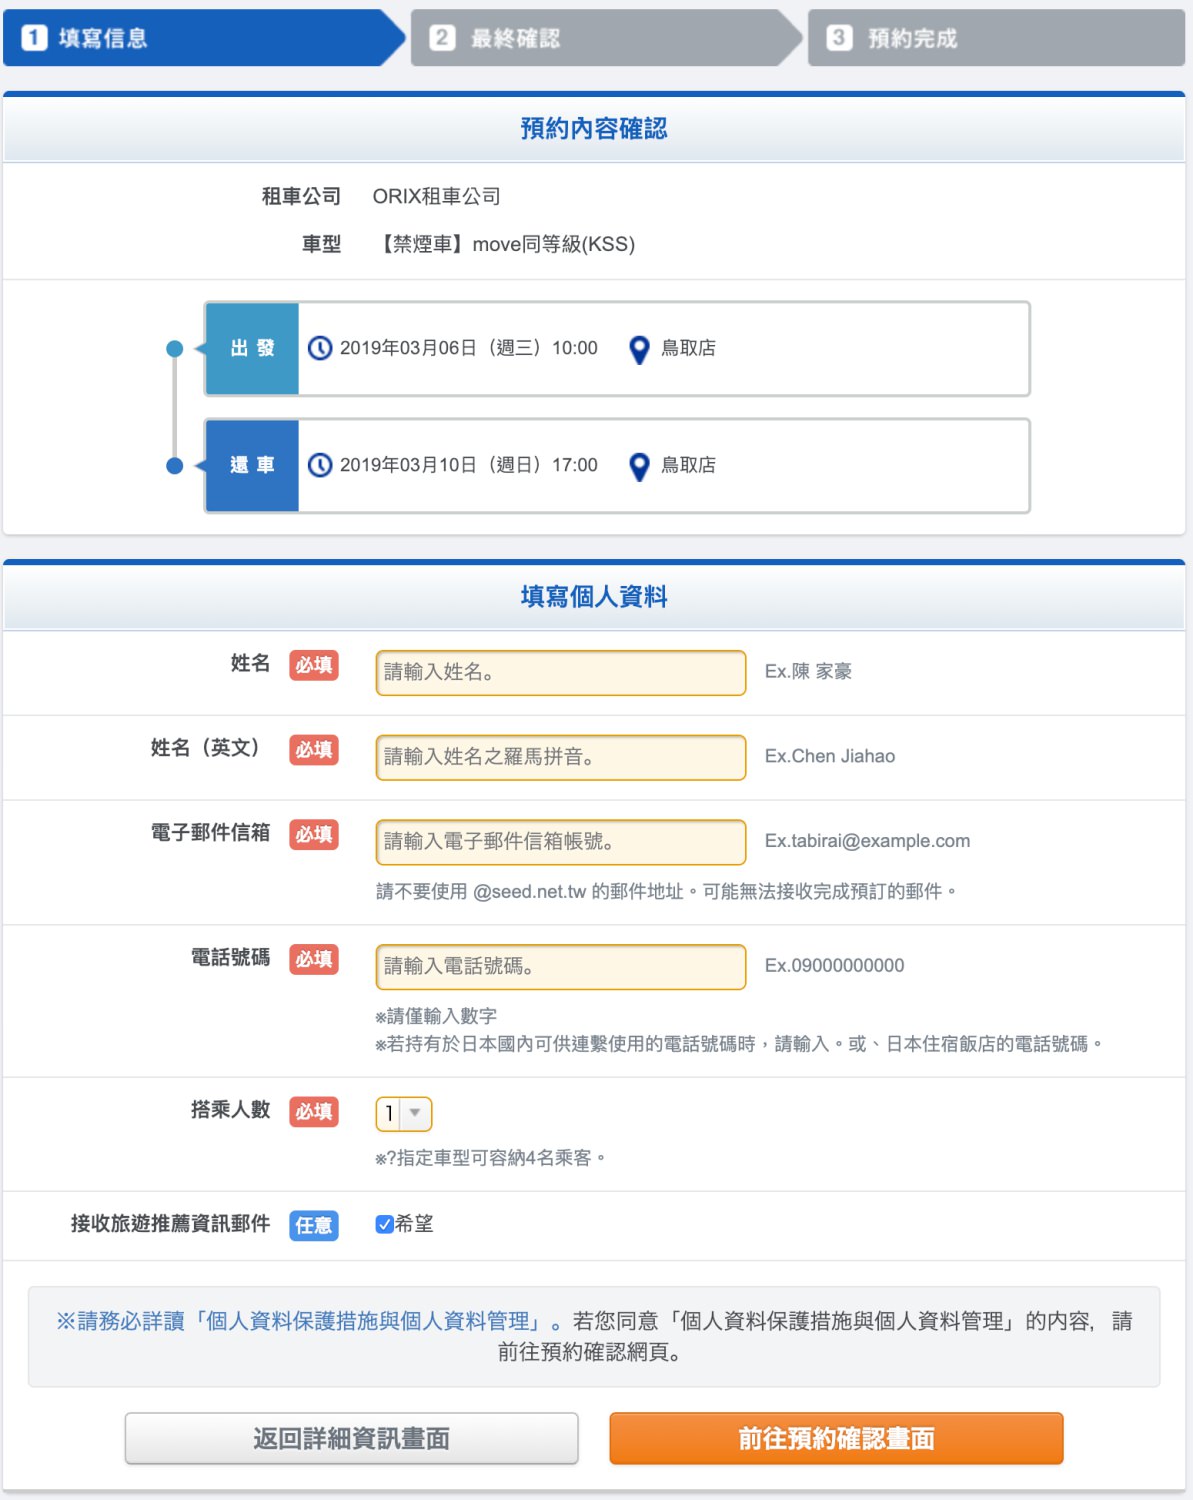Click the return location pin icon

[x=639, y=466]
